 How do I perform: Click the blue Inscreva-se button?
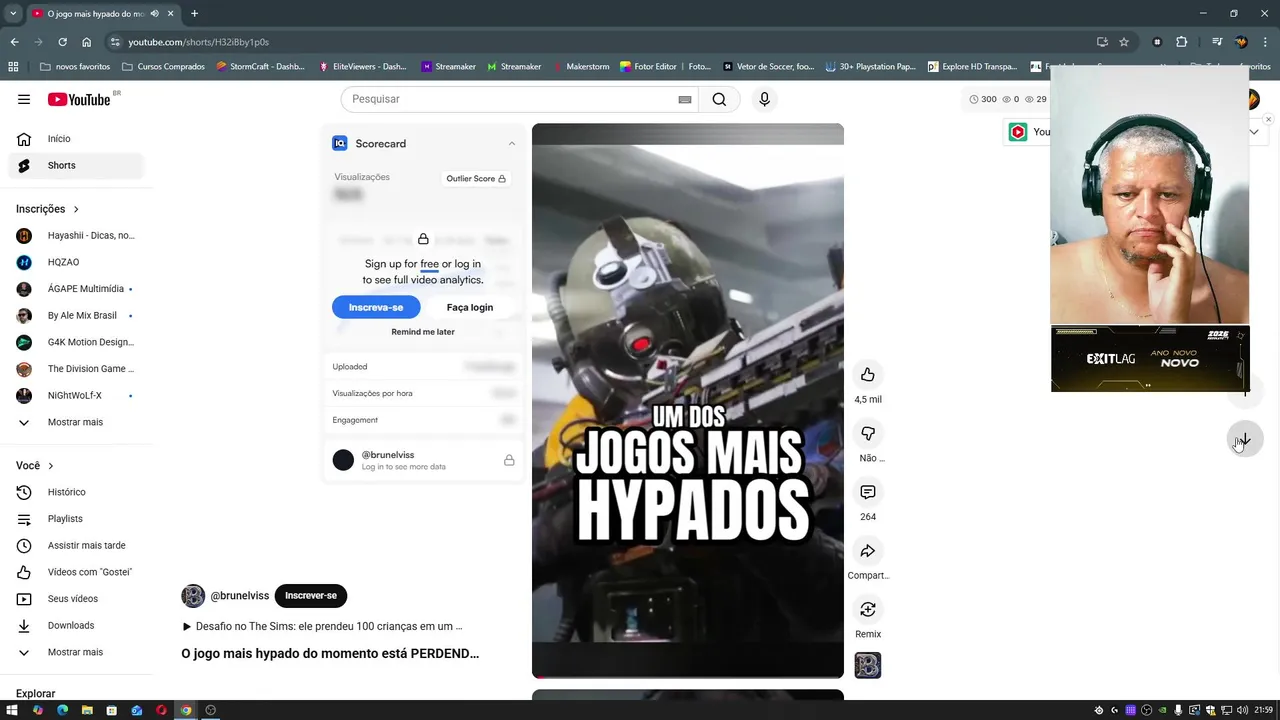[x=376, y=307]
